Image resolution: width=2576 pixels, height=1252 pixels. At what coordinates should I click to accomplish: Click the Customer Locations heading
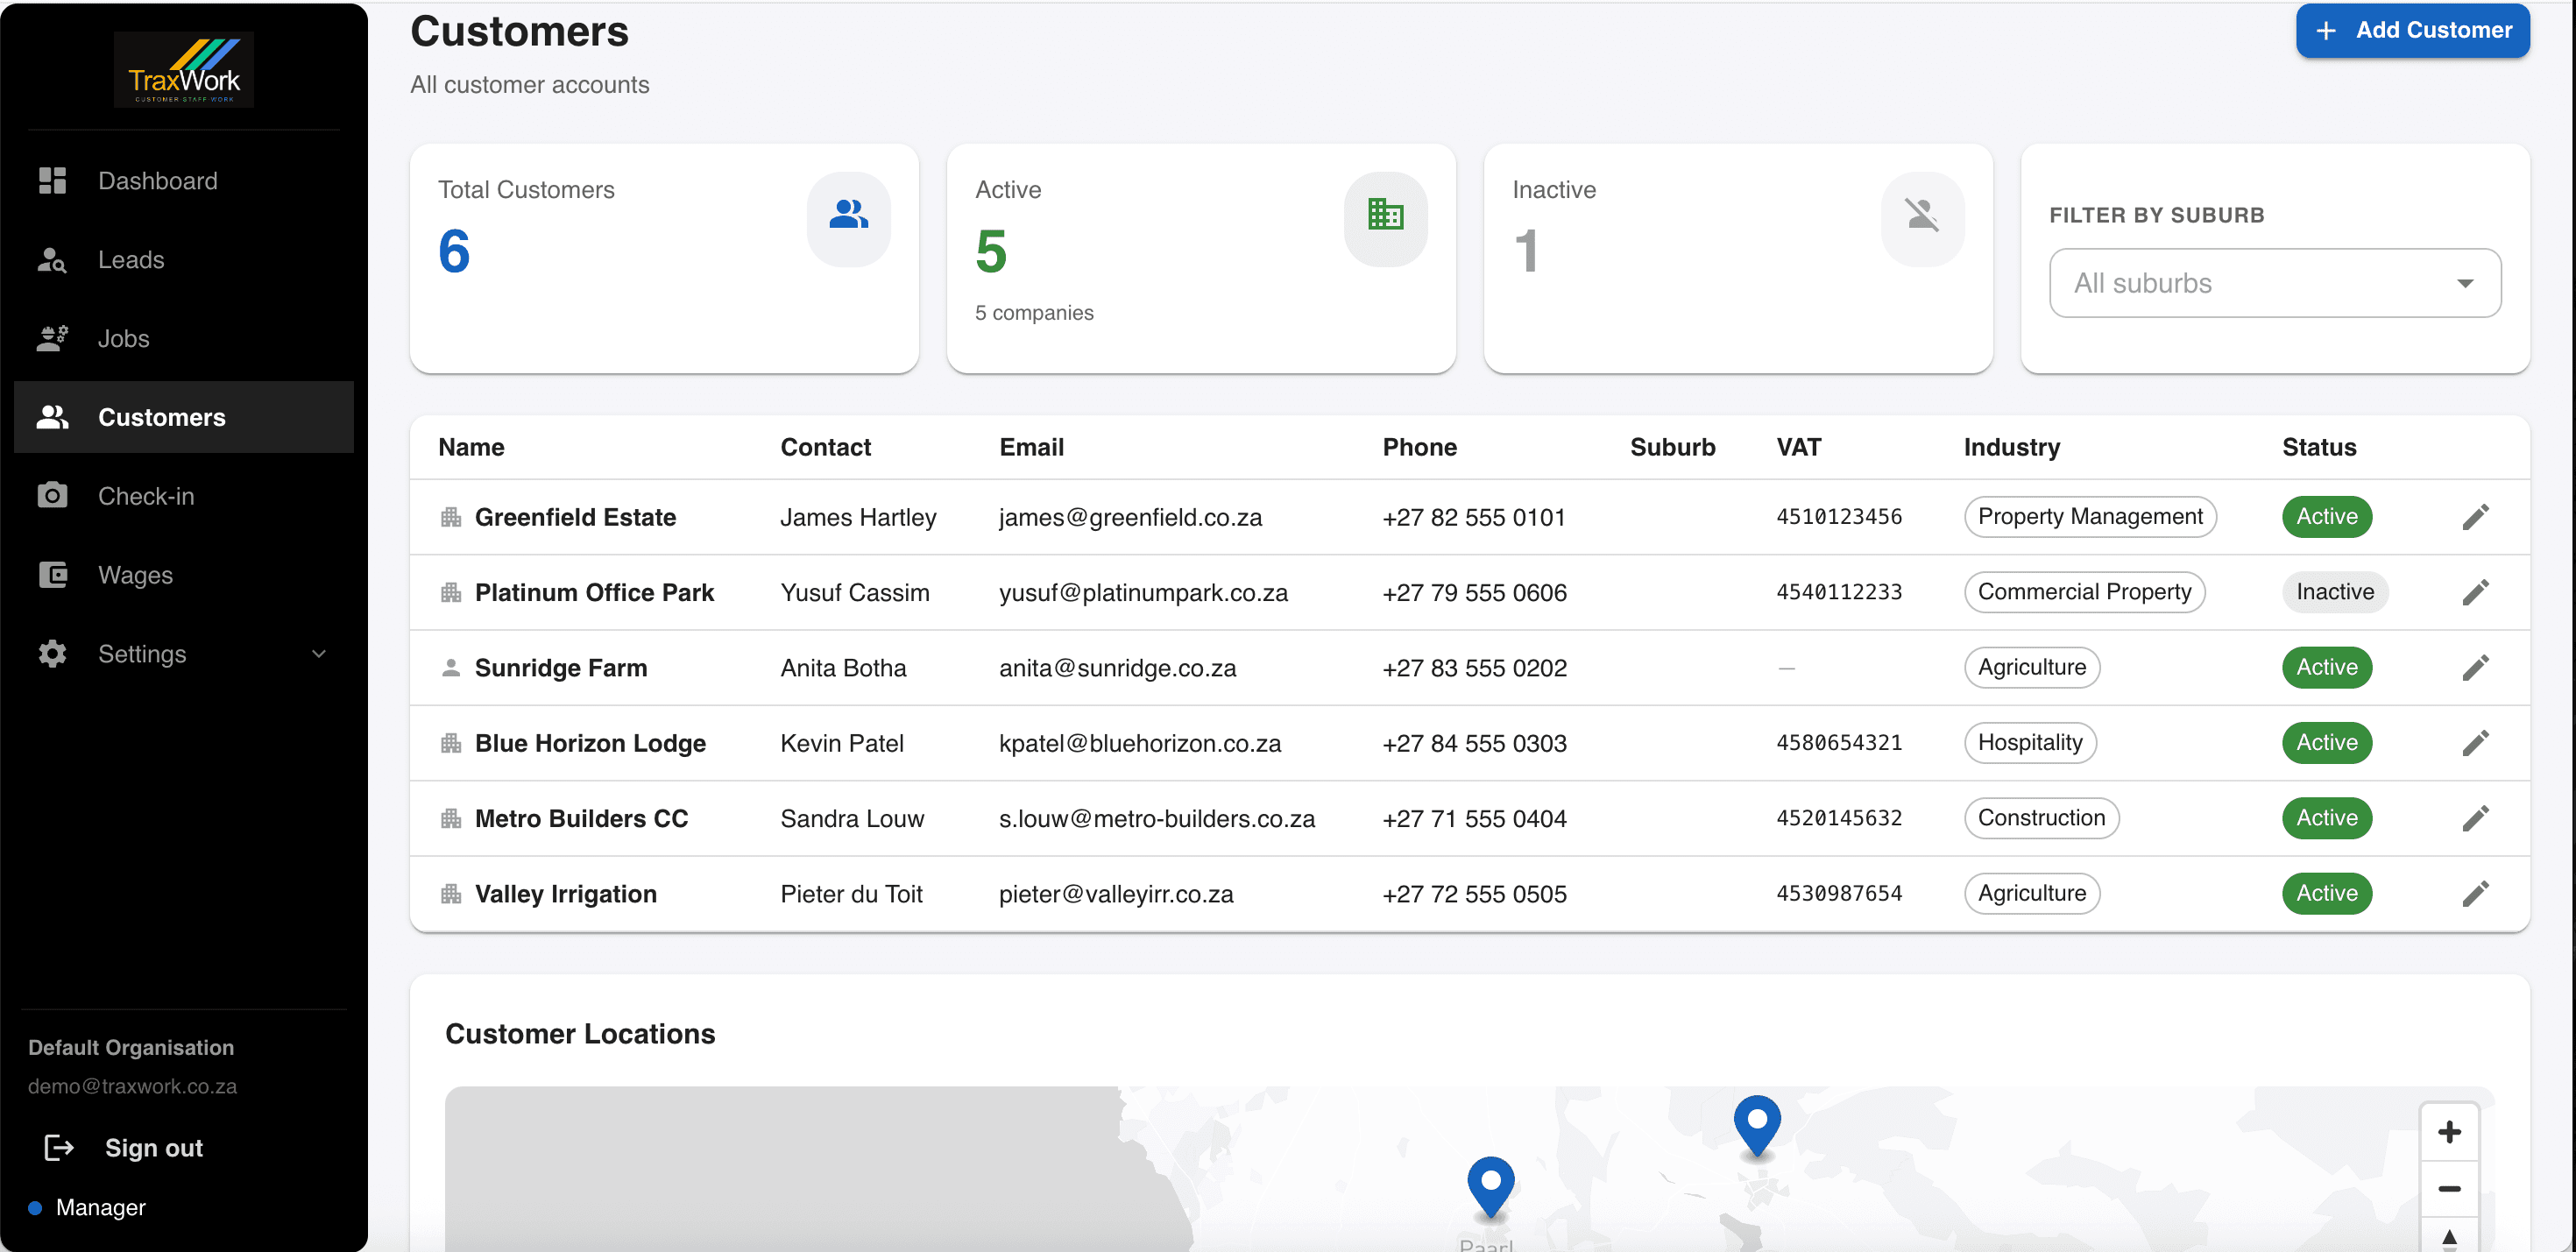coord(580,1033)
